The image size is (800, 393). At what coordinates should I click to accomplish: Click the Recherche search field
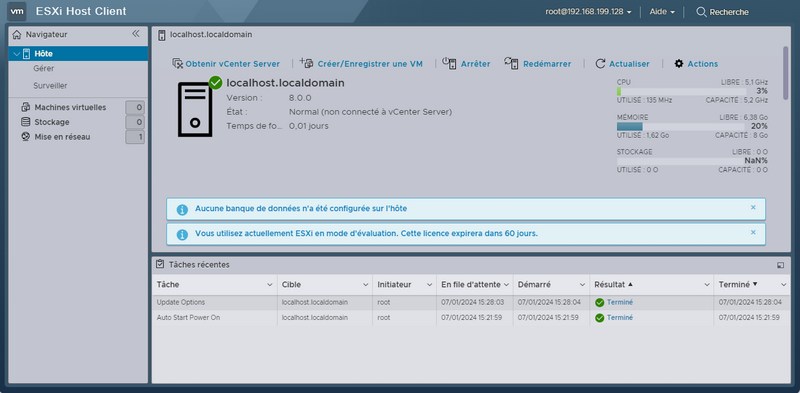pyautogui.click(x=729, y=12)
